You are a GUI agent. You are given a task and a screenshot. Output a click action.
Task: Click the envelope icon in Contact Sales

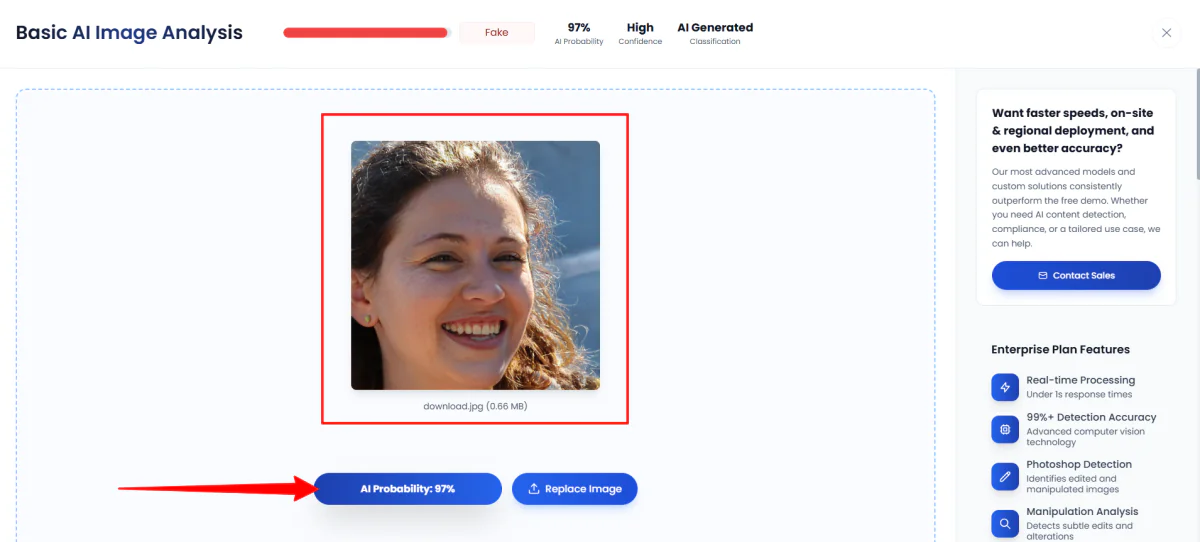coord(1043,275)
